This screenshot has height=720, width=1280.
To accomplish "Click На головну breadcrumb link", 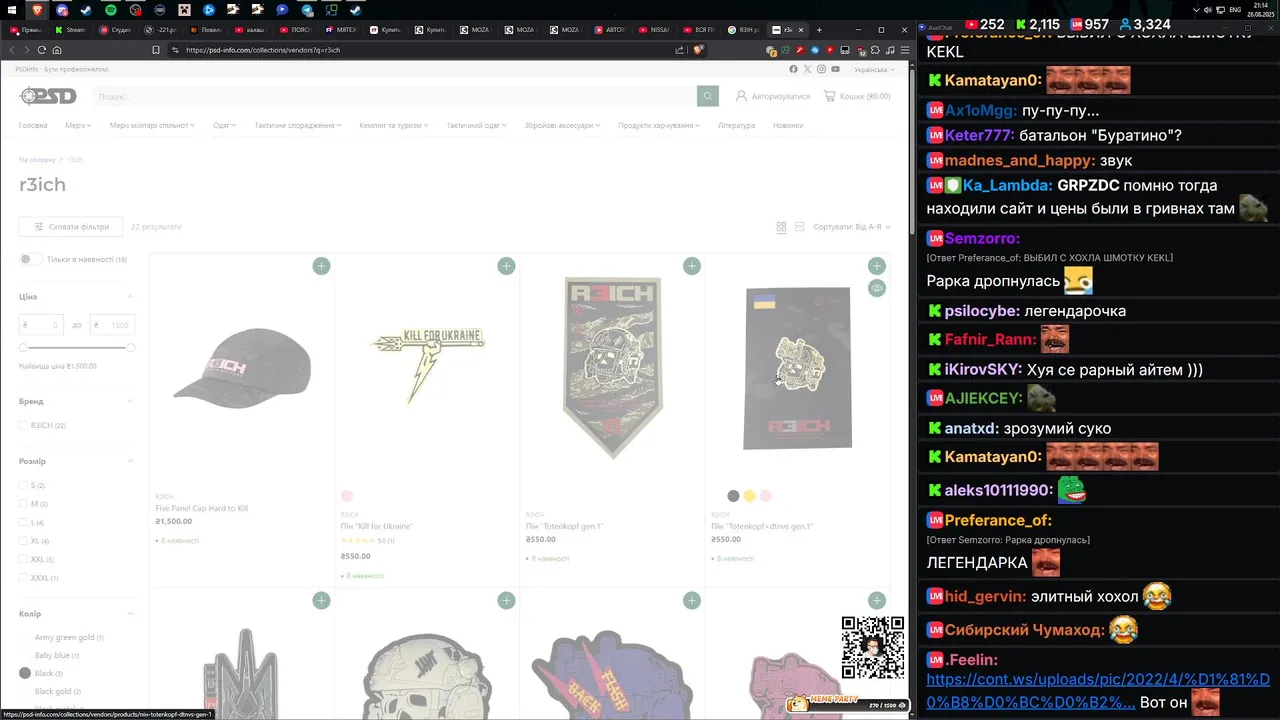I will coord(37,159).
